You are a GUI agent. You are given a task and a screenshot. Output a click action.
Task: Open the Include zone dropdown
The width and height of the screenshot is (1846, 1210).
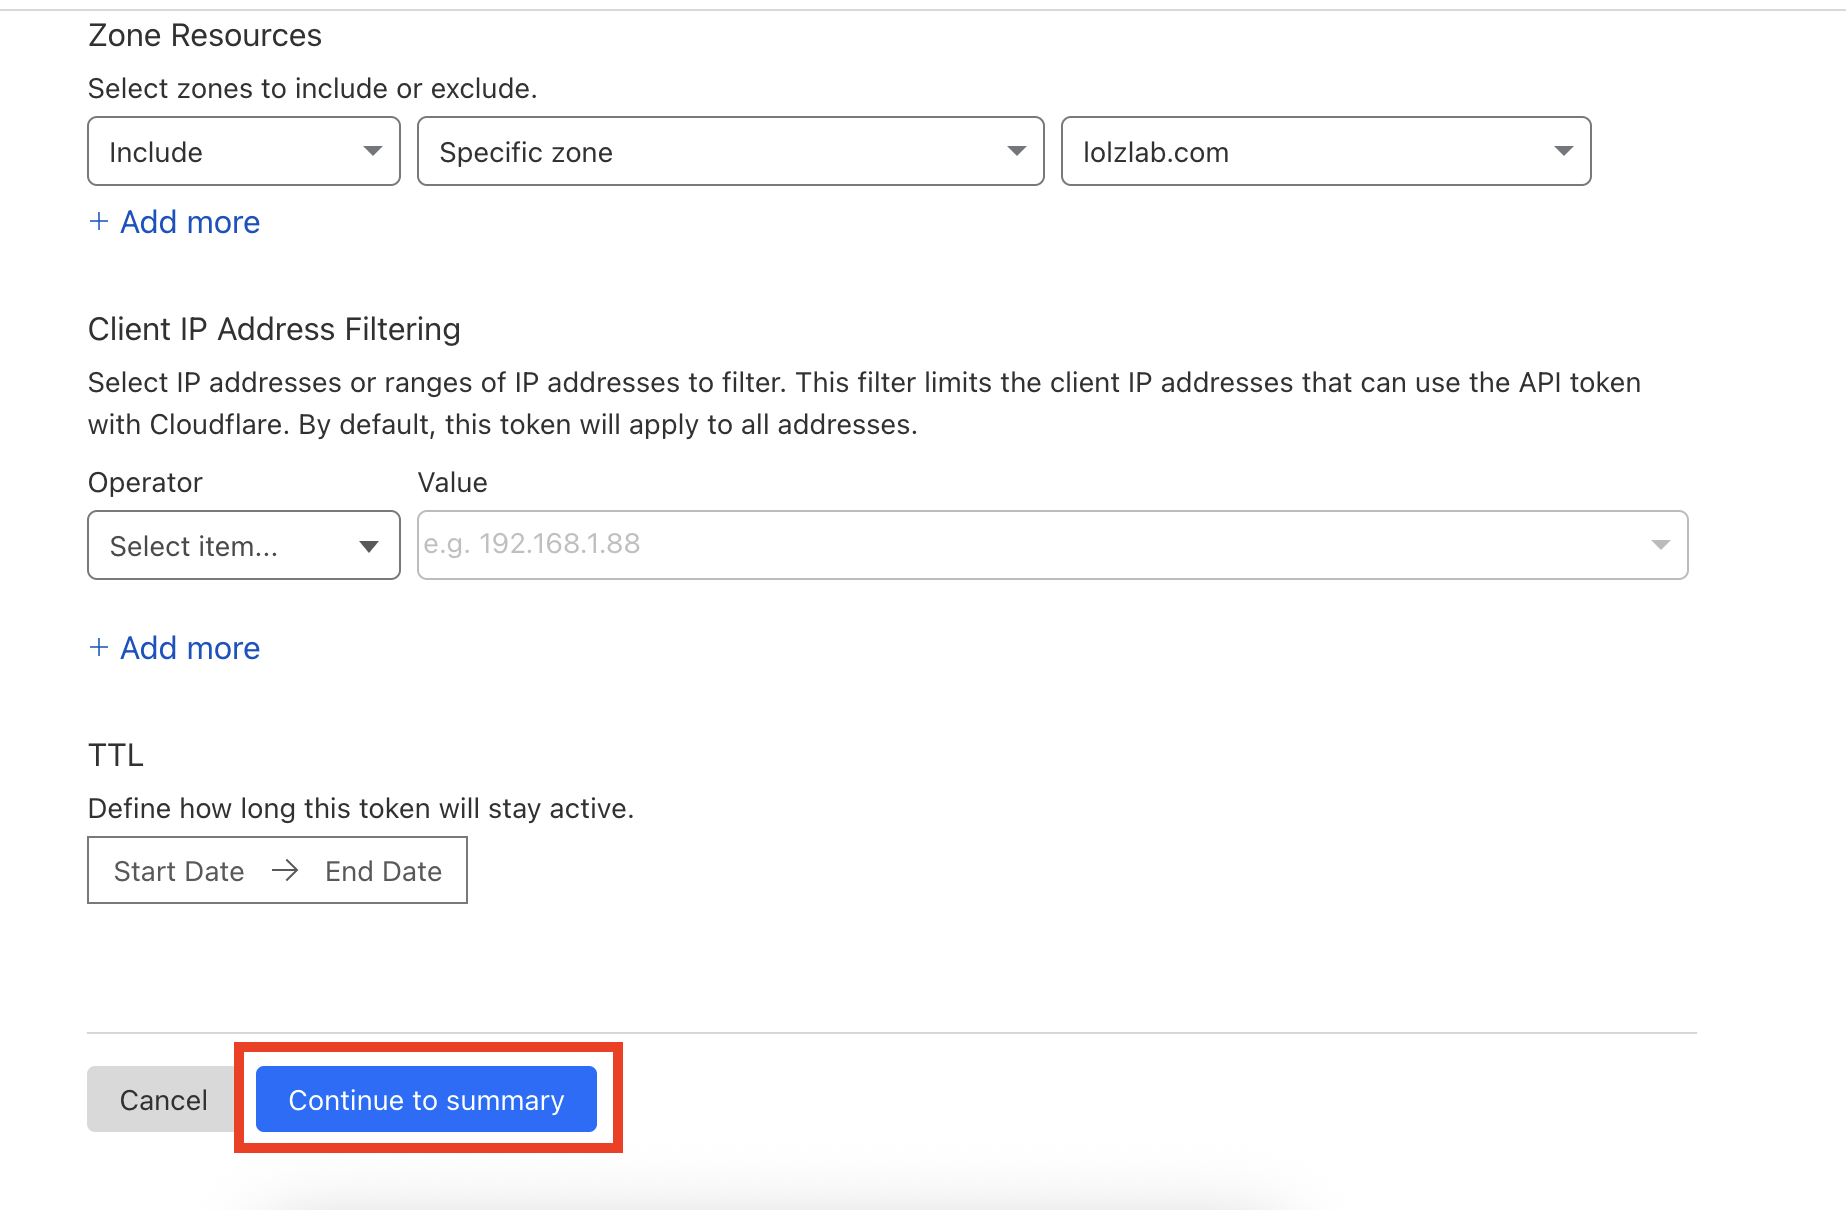pyautogui.click(x=244, y=151)
